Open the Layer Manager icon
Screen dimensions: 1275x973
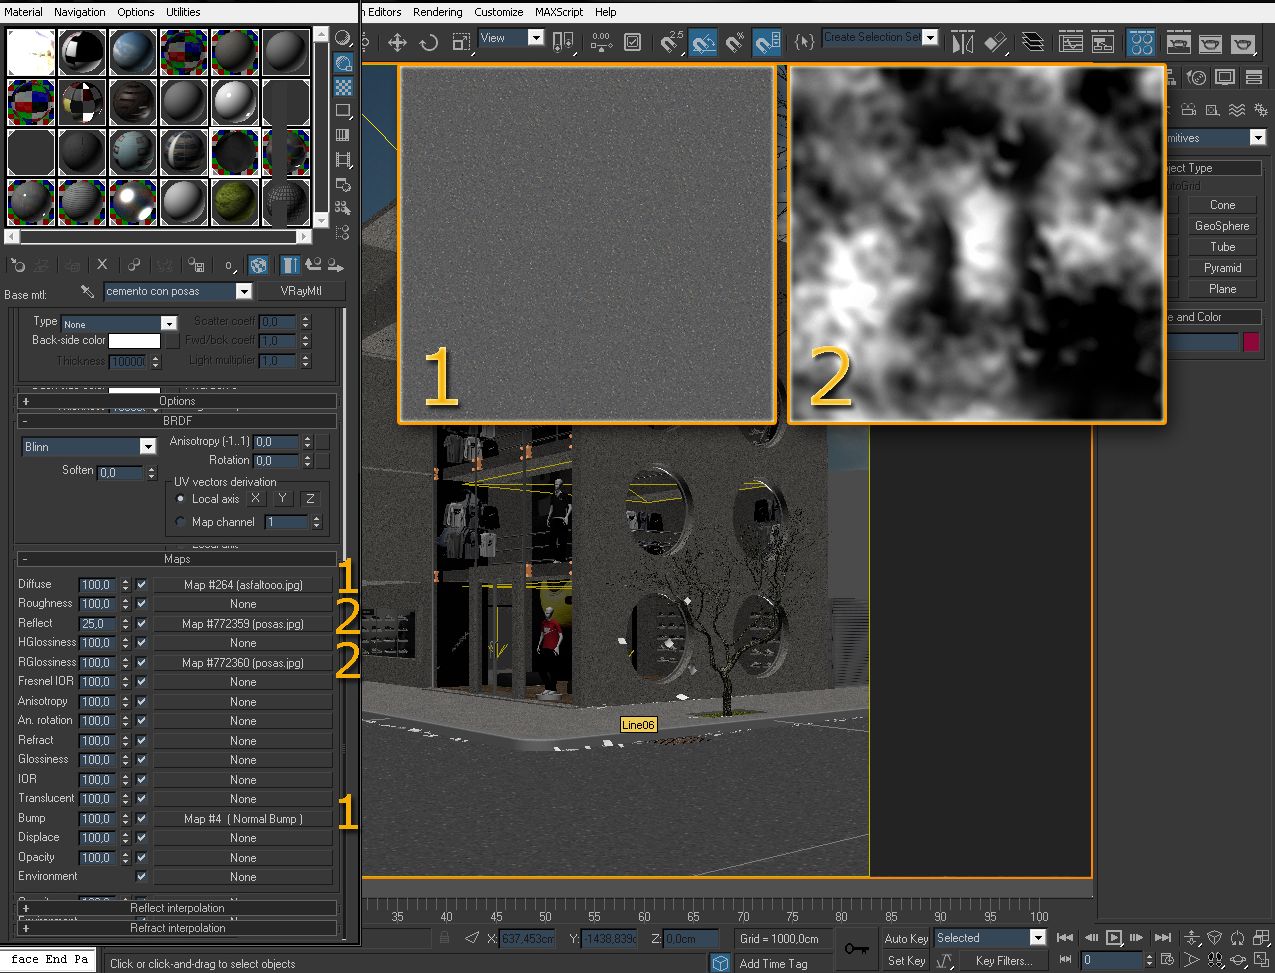[1034, 42]
